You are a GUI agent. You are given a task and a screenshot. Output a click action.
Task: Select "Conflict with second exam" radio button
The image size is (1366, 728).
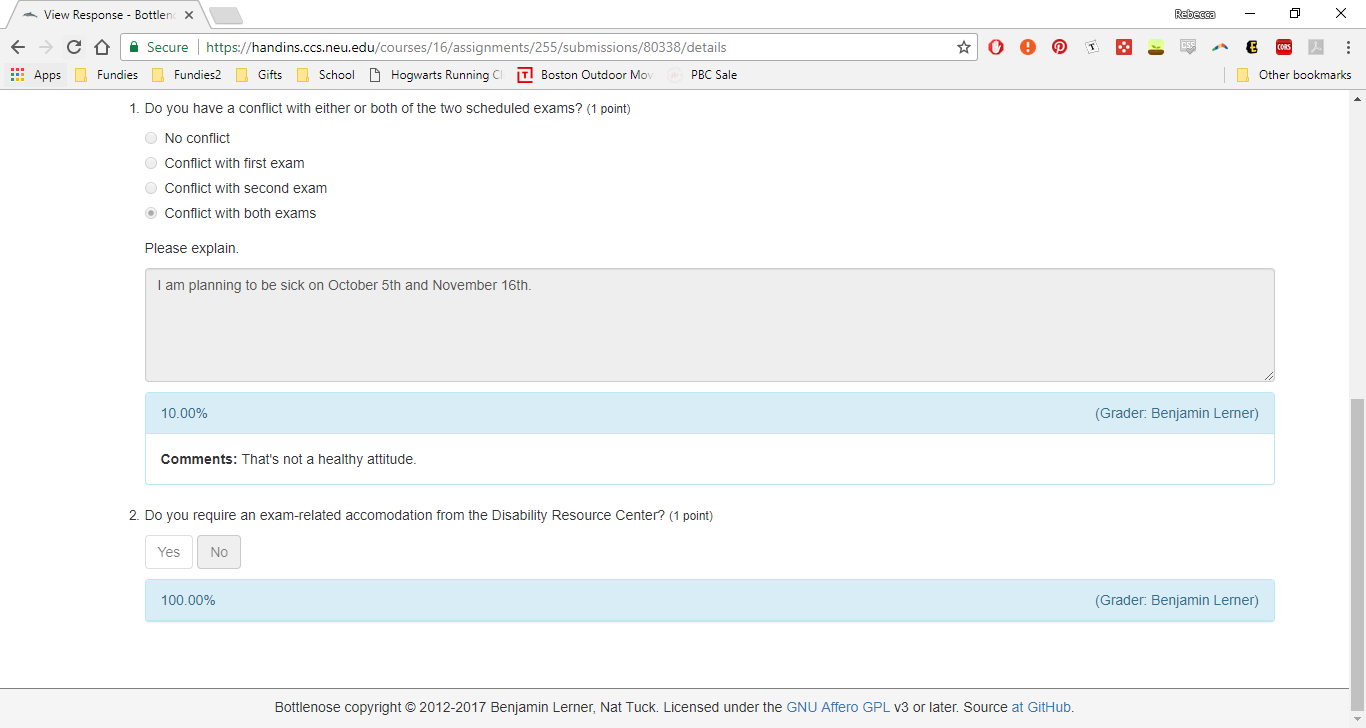(151, 188)
